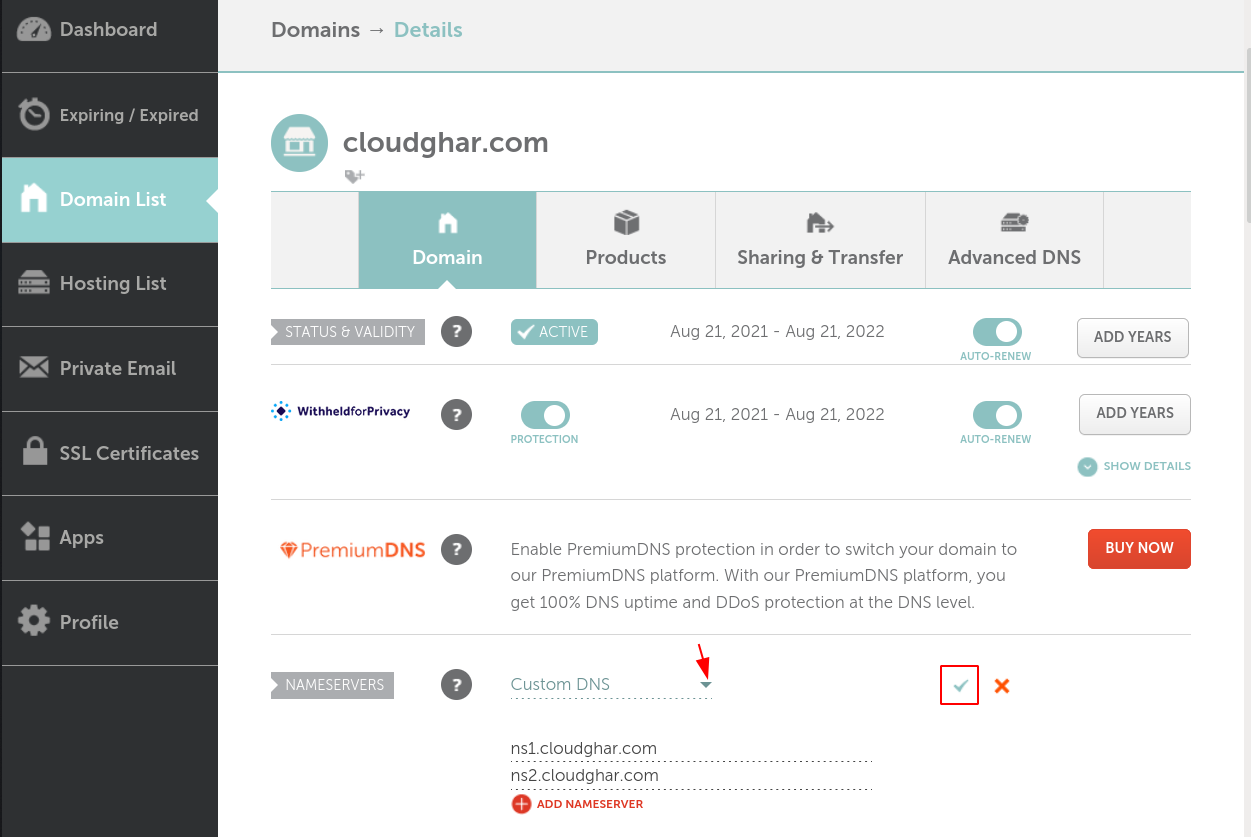Toggle Auto-Renew for WithheldforPrivacy
Image resolution: width=1251 pixels, height=837 pixels.
[x=996, y=415]
